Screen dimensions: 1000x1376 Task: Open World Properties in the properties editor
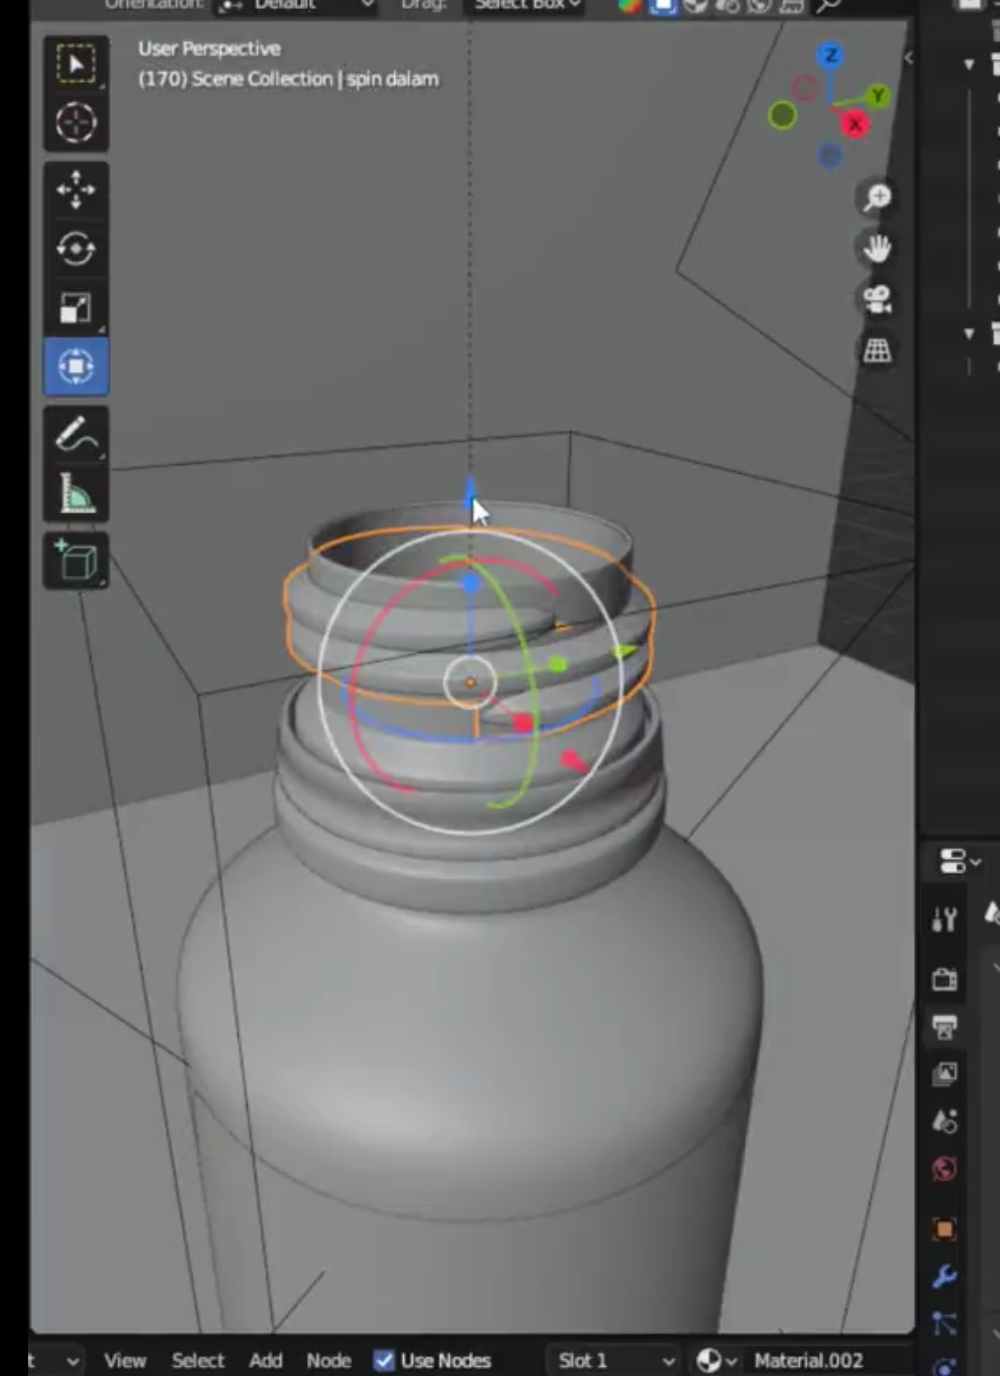[x=944, y=1168]
